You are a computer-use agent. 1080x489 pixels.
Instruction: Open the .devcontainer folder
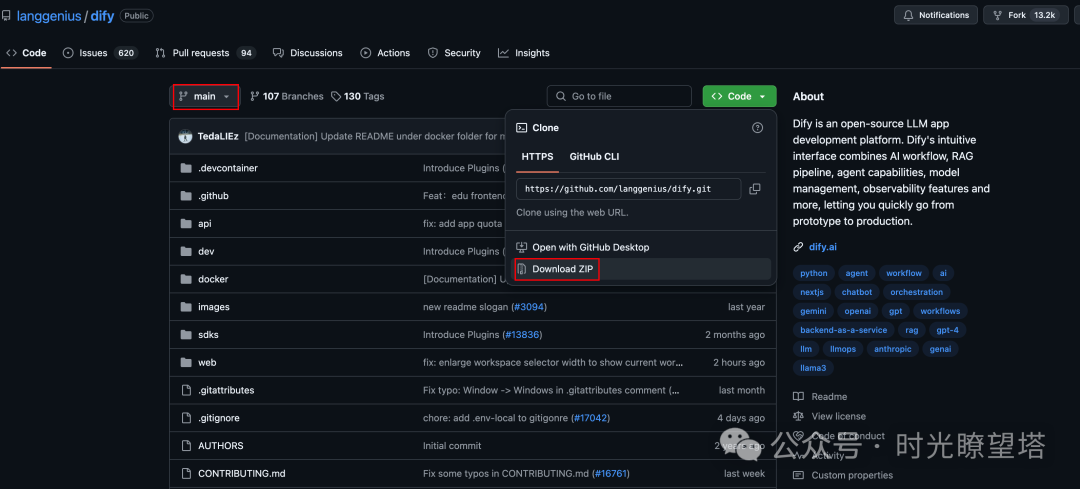click(x=228, y=168)
